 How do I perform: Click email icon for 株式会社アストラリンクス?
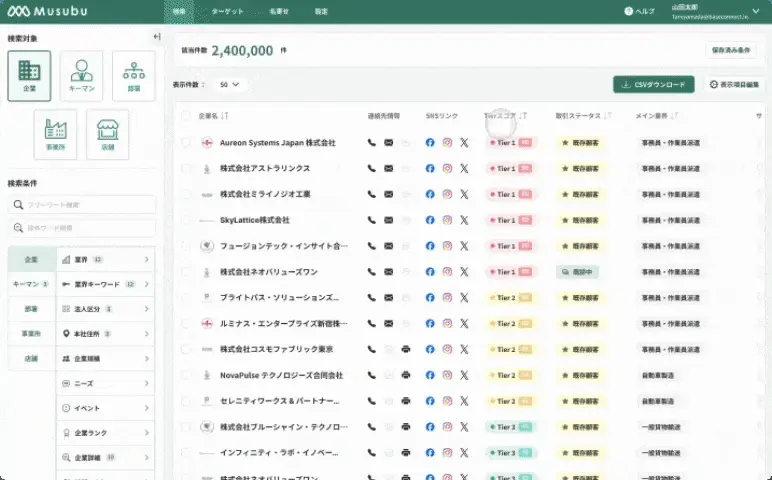(x=388, y=168)
